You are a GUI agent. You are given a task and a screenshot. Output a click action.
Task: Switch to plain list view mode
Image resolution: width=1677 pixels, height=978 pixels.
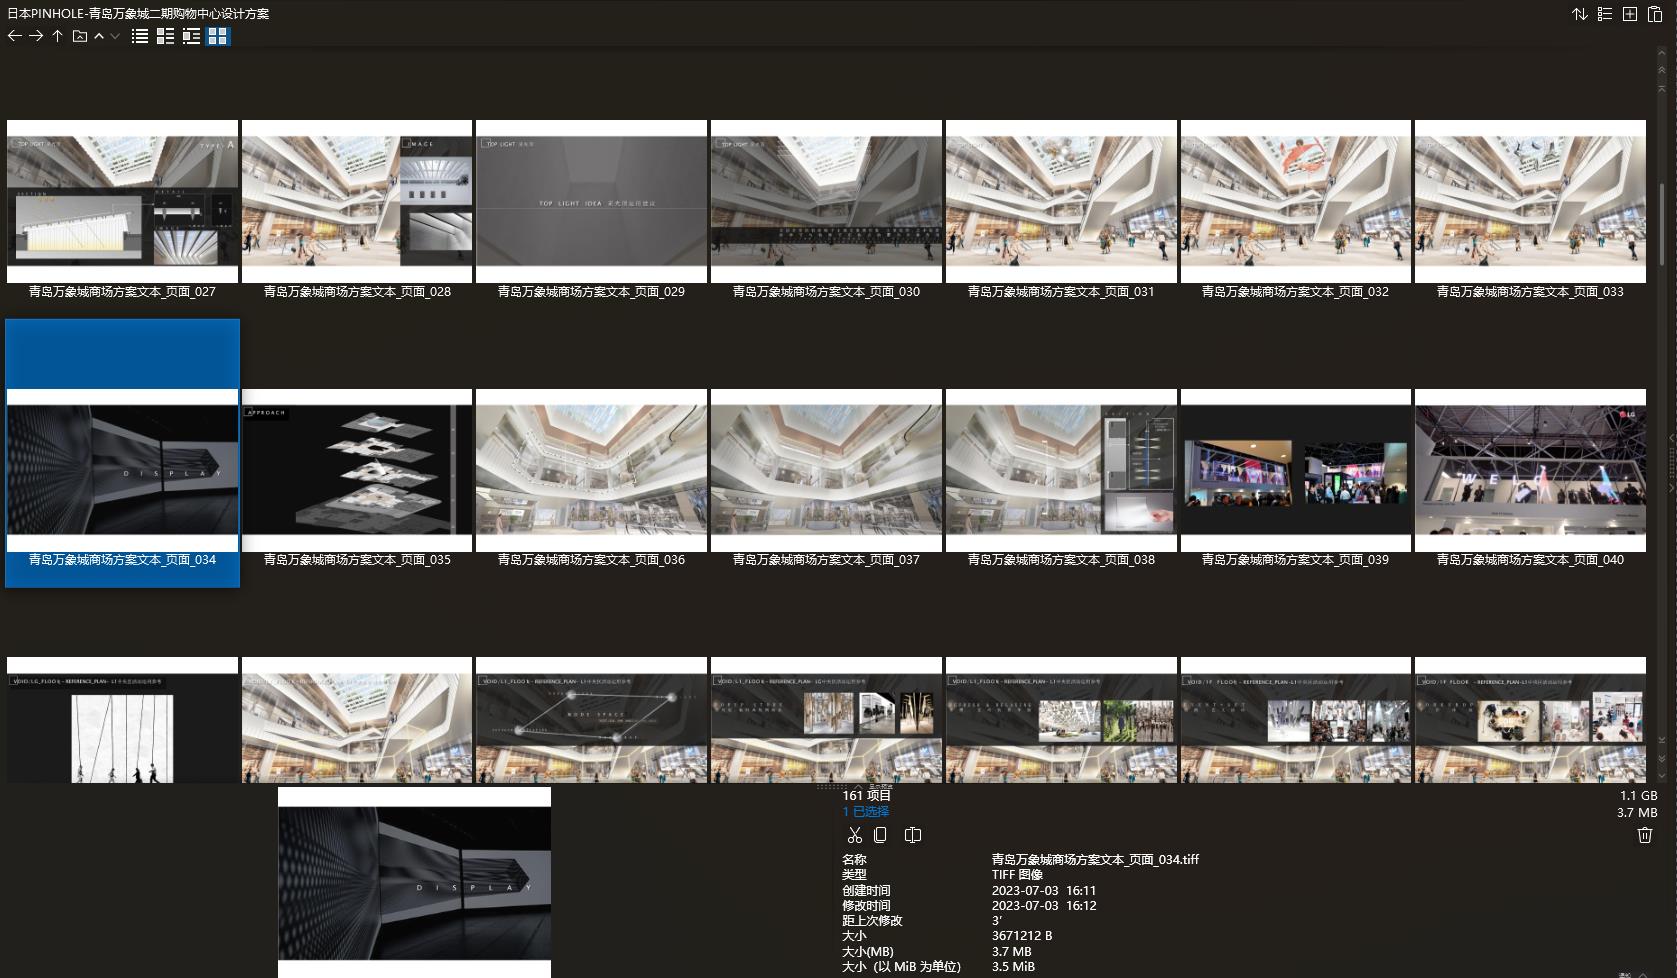pos(140,36)
